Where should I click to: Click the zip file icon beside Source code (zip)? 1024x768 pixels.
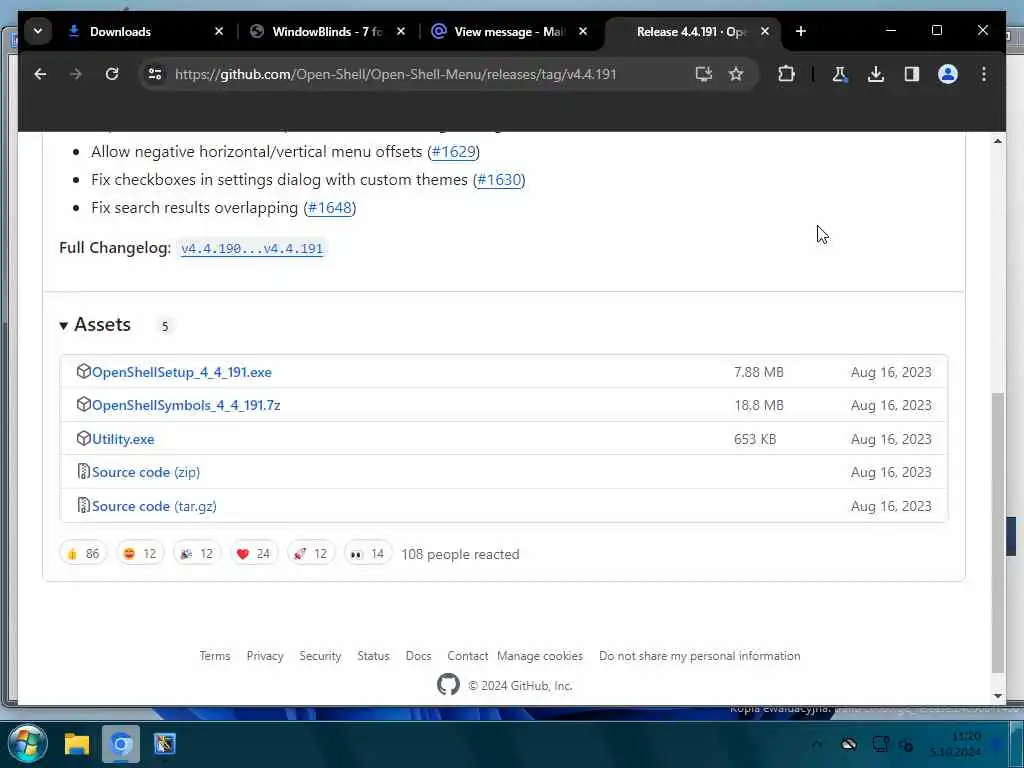pyautogui.click(x=83, y=471)
